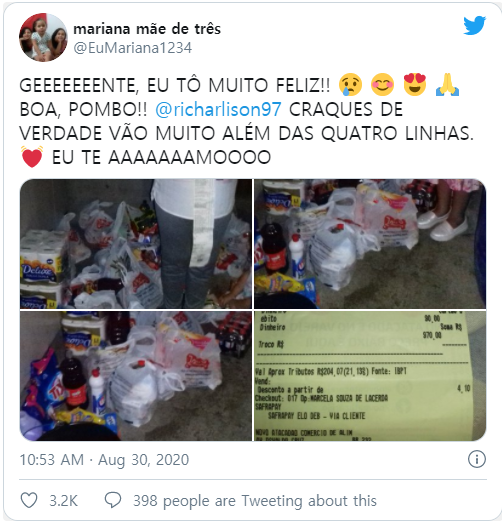Open the @richarlison97 mention link
Image resolution: width=502 pixels, height=523 pixels.
point(218,109)
